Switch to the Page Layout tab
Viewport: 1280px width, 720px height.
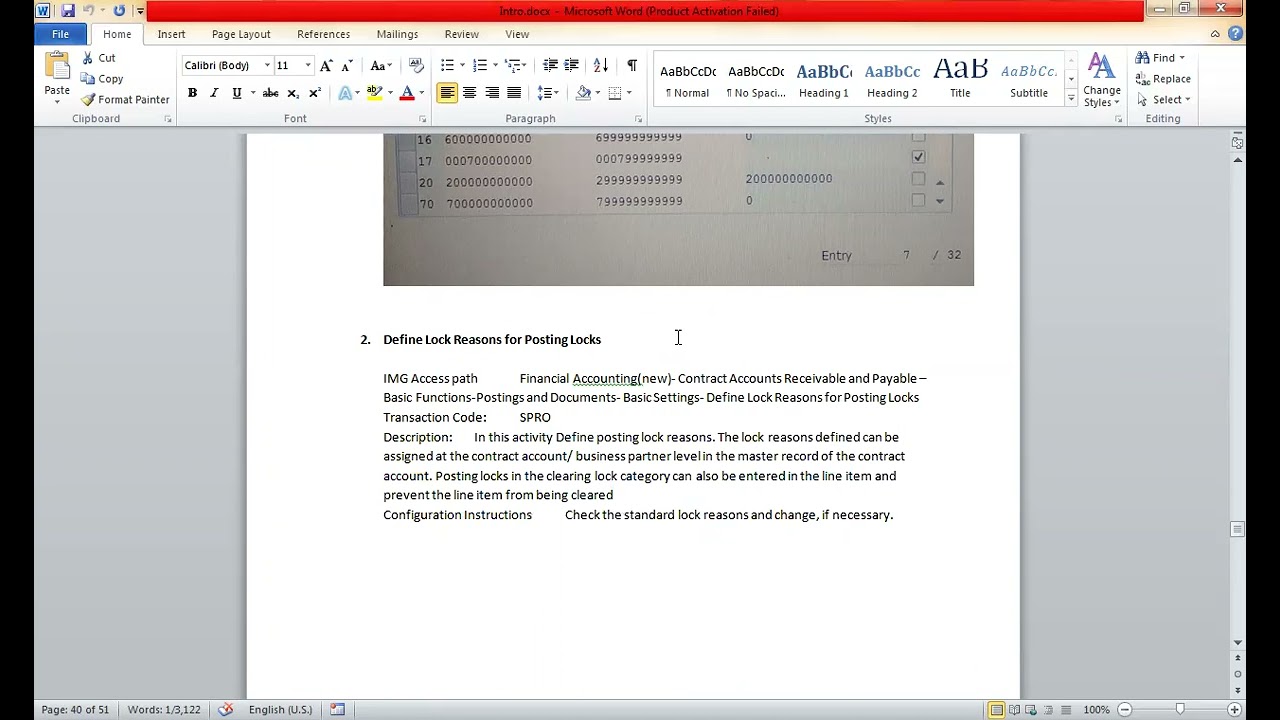(x=241, y=34)
